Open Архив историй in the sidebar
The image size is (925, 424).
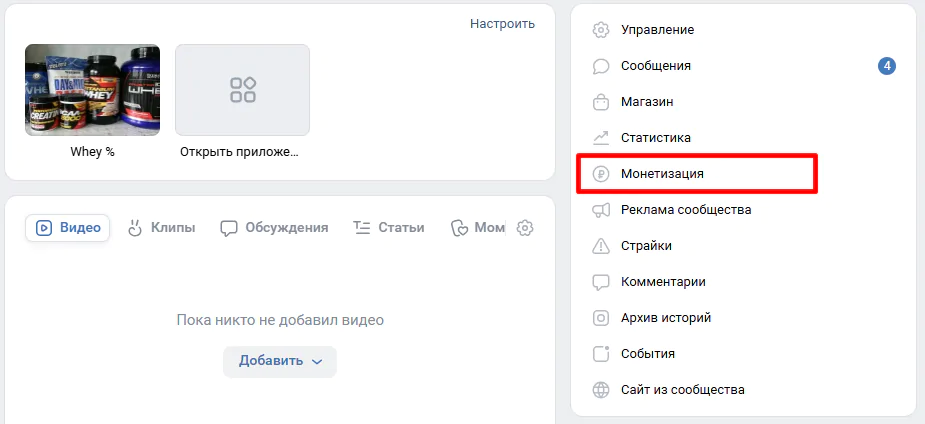pos(665,318)
